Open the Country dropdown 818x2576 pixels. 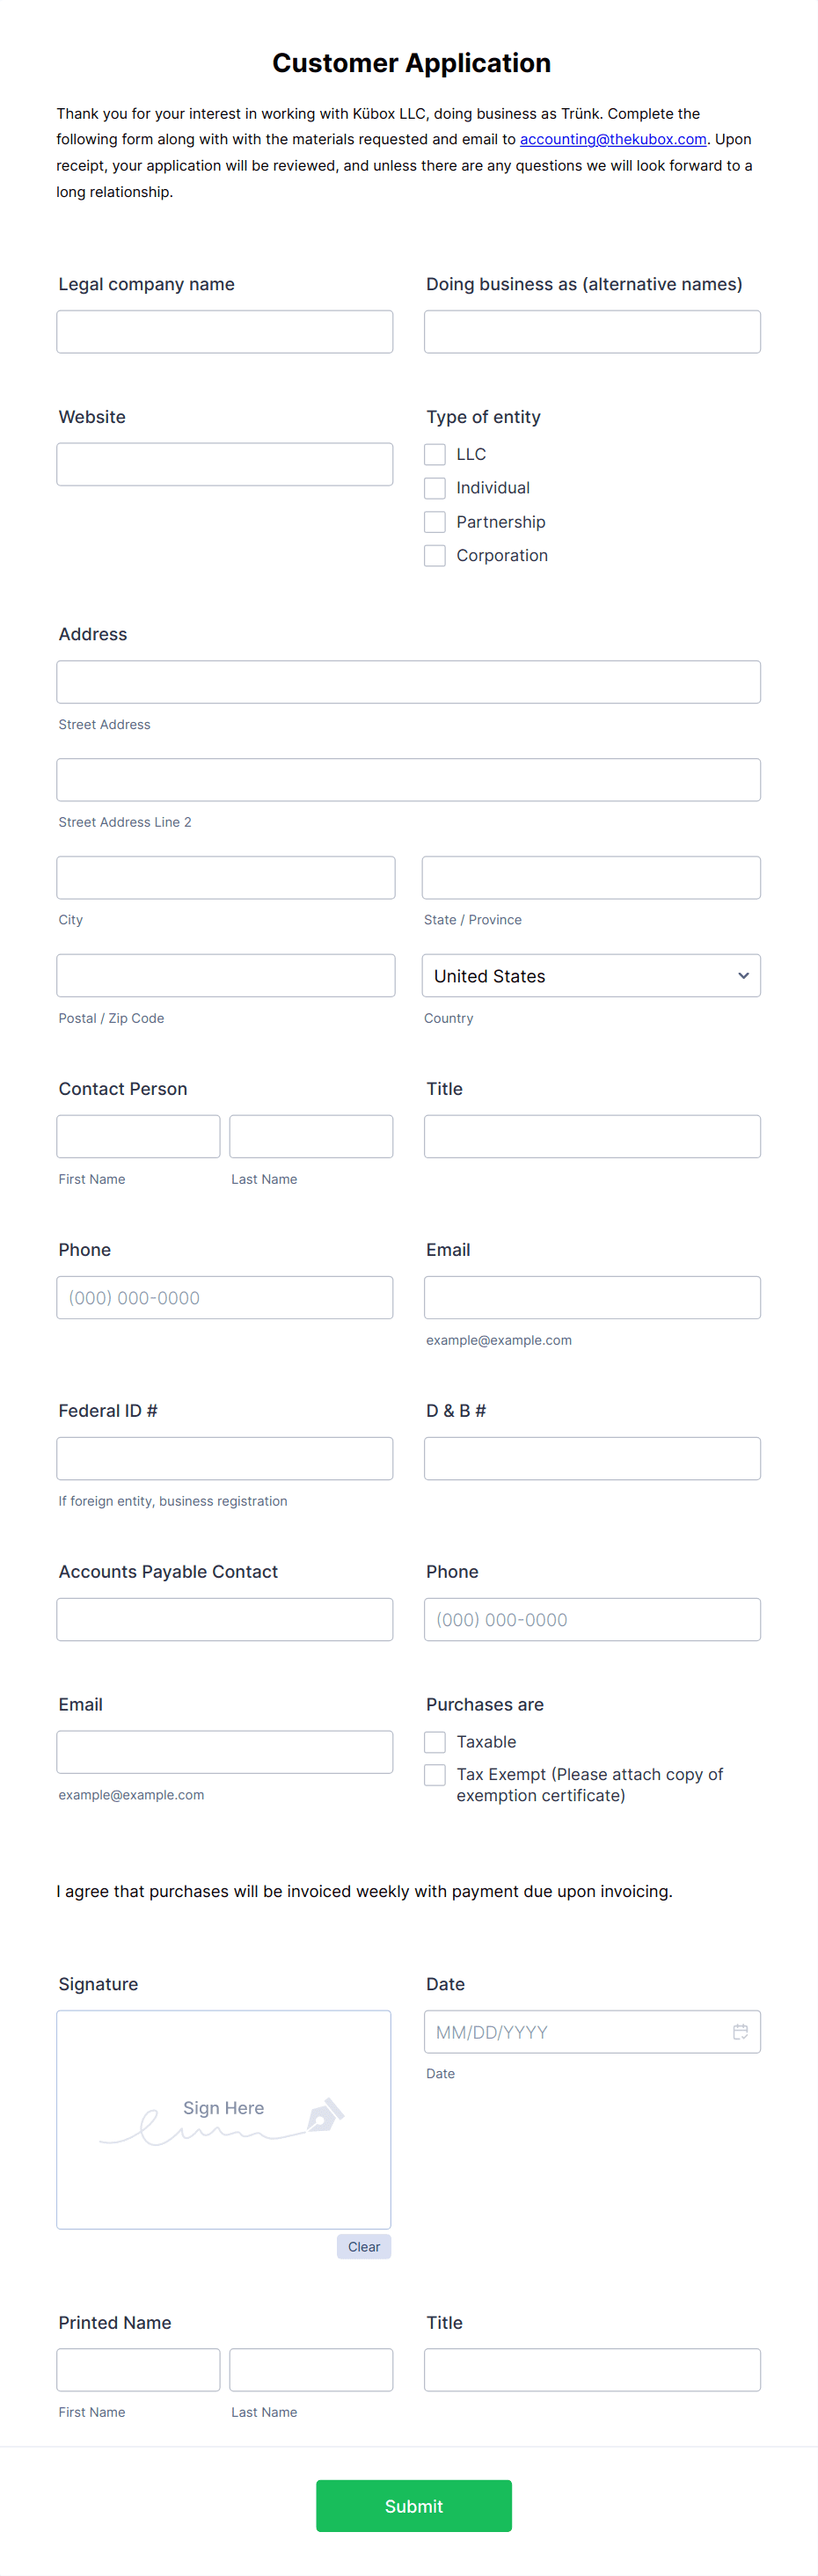(591, 976)
